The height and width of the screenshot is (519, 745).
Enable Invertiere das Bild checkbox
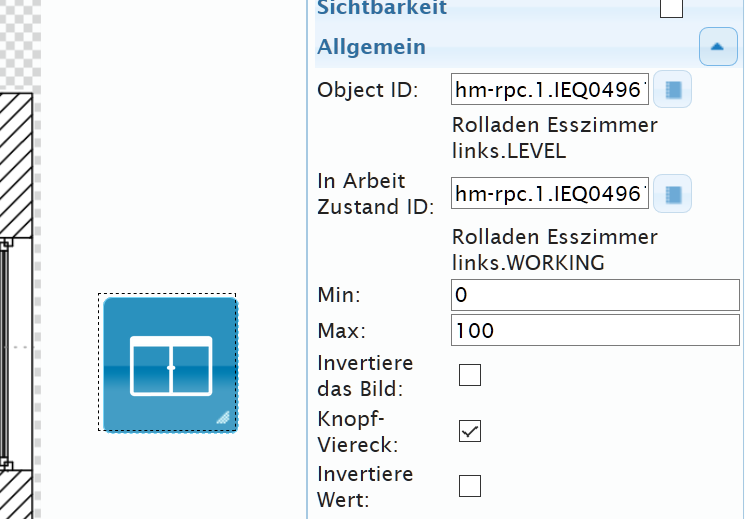point(469,375)
